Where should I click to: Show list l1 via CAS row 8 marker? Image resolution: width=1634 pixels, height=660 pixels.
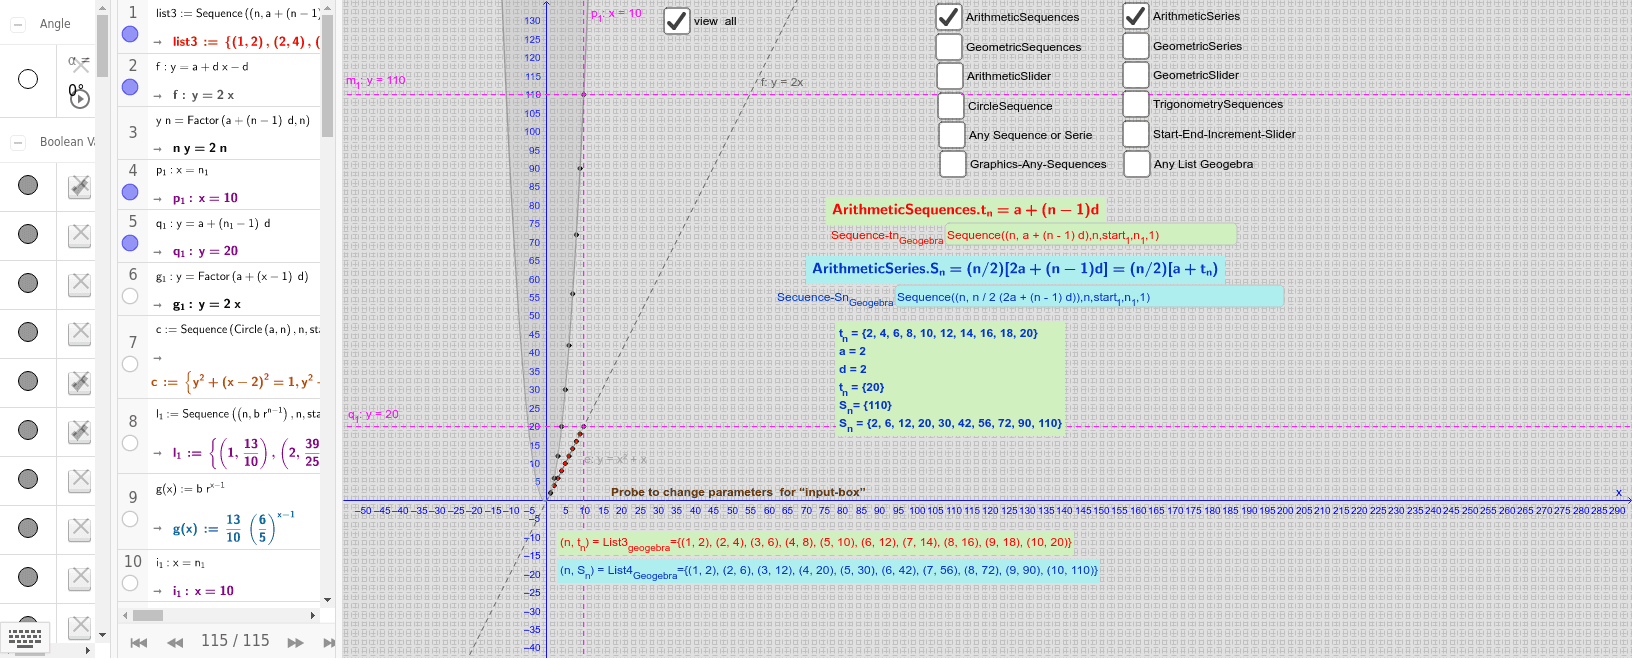130,443
